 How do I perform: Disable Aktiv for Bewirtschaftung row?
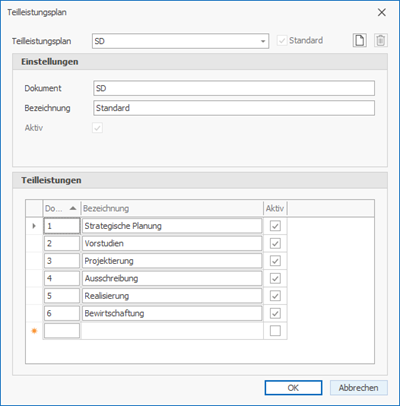point(275,313)
